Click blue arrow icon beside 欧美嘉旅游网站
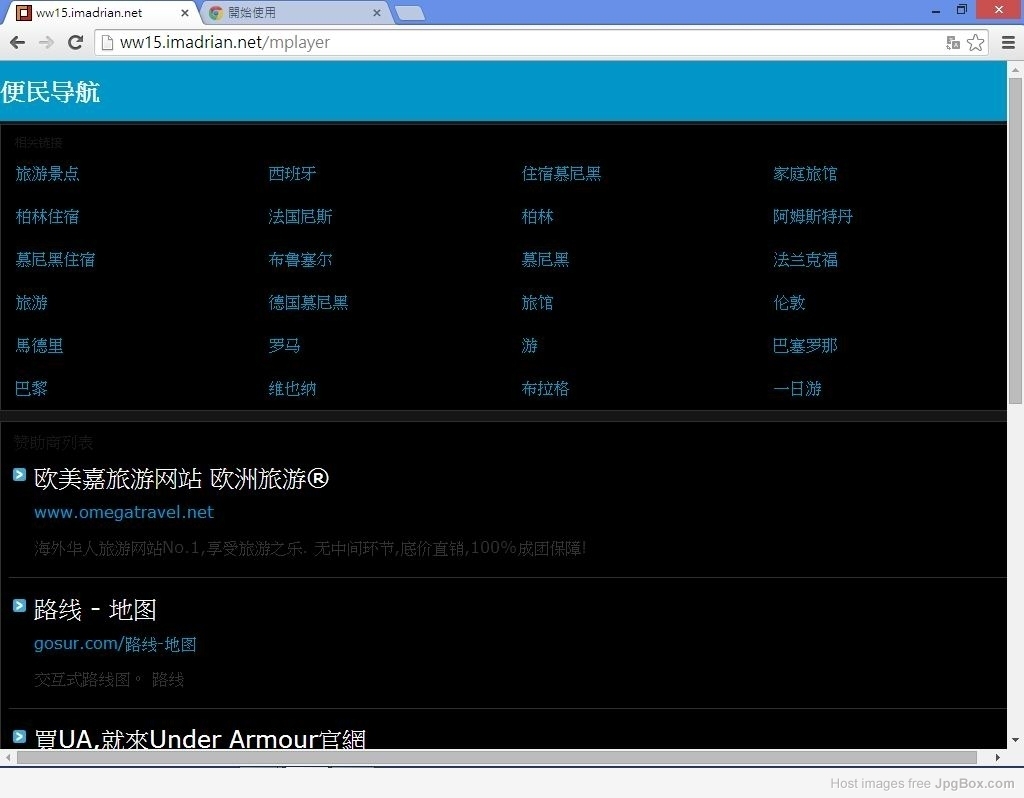This screenshot has height=798, width=1024. point(19,474)
